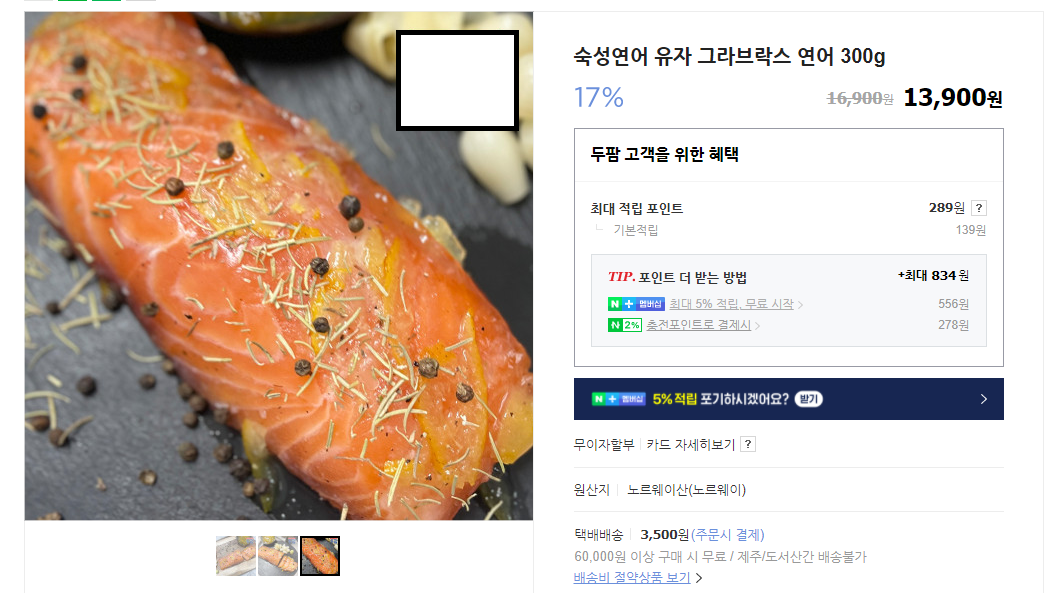The height and width of the screenshot is (593, 1044).
Task: Click the 받기 pill on the dark banner
Action: pyautogui.click(x=808, y=399)
